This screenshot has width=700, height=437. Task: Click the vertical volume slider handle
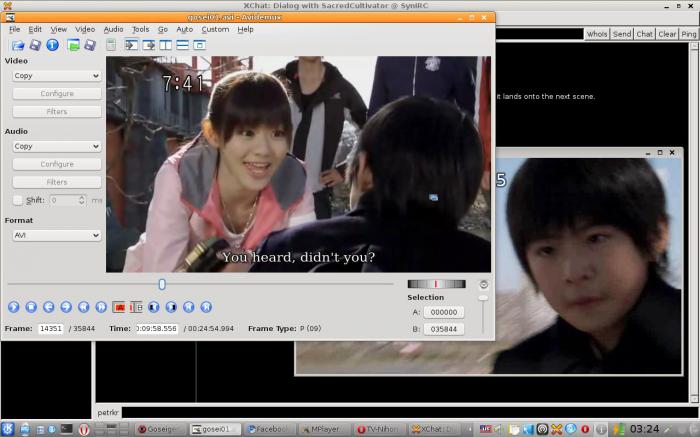[x=483, y=298]
